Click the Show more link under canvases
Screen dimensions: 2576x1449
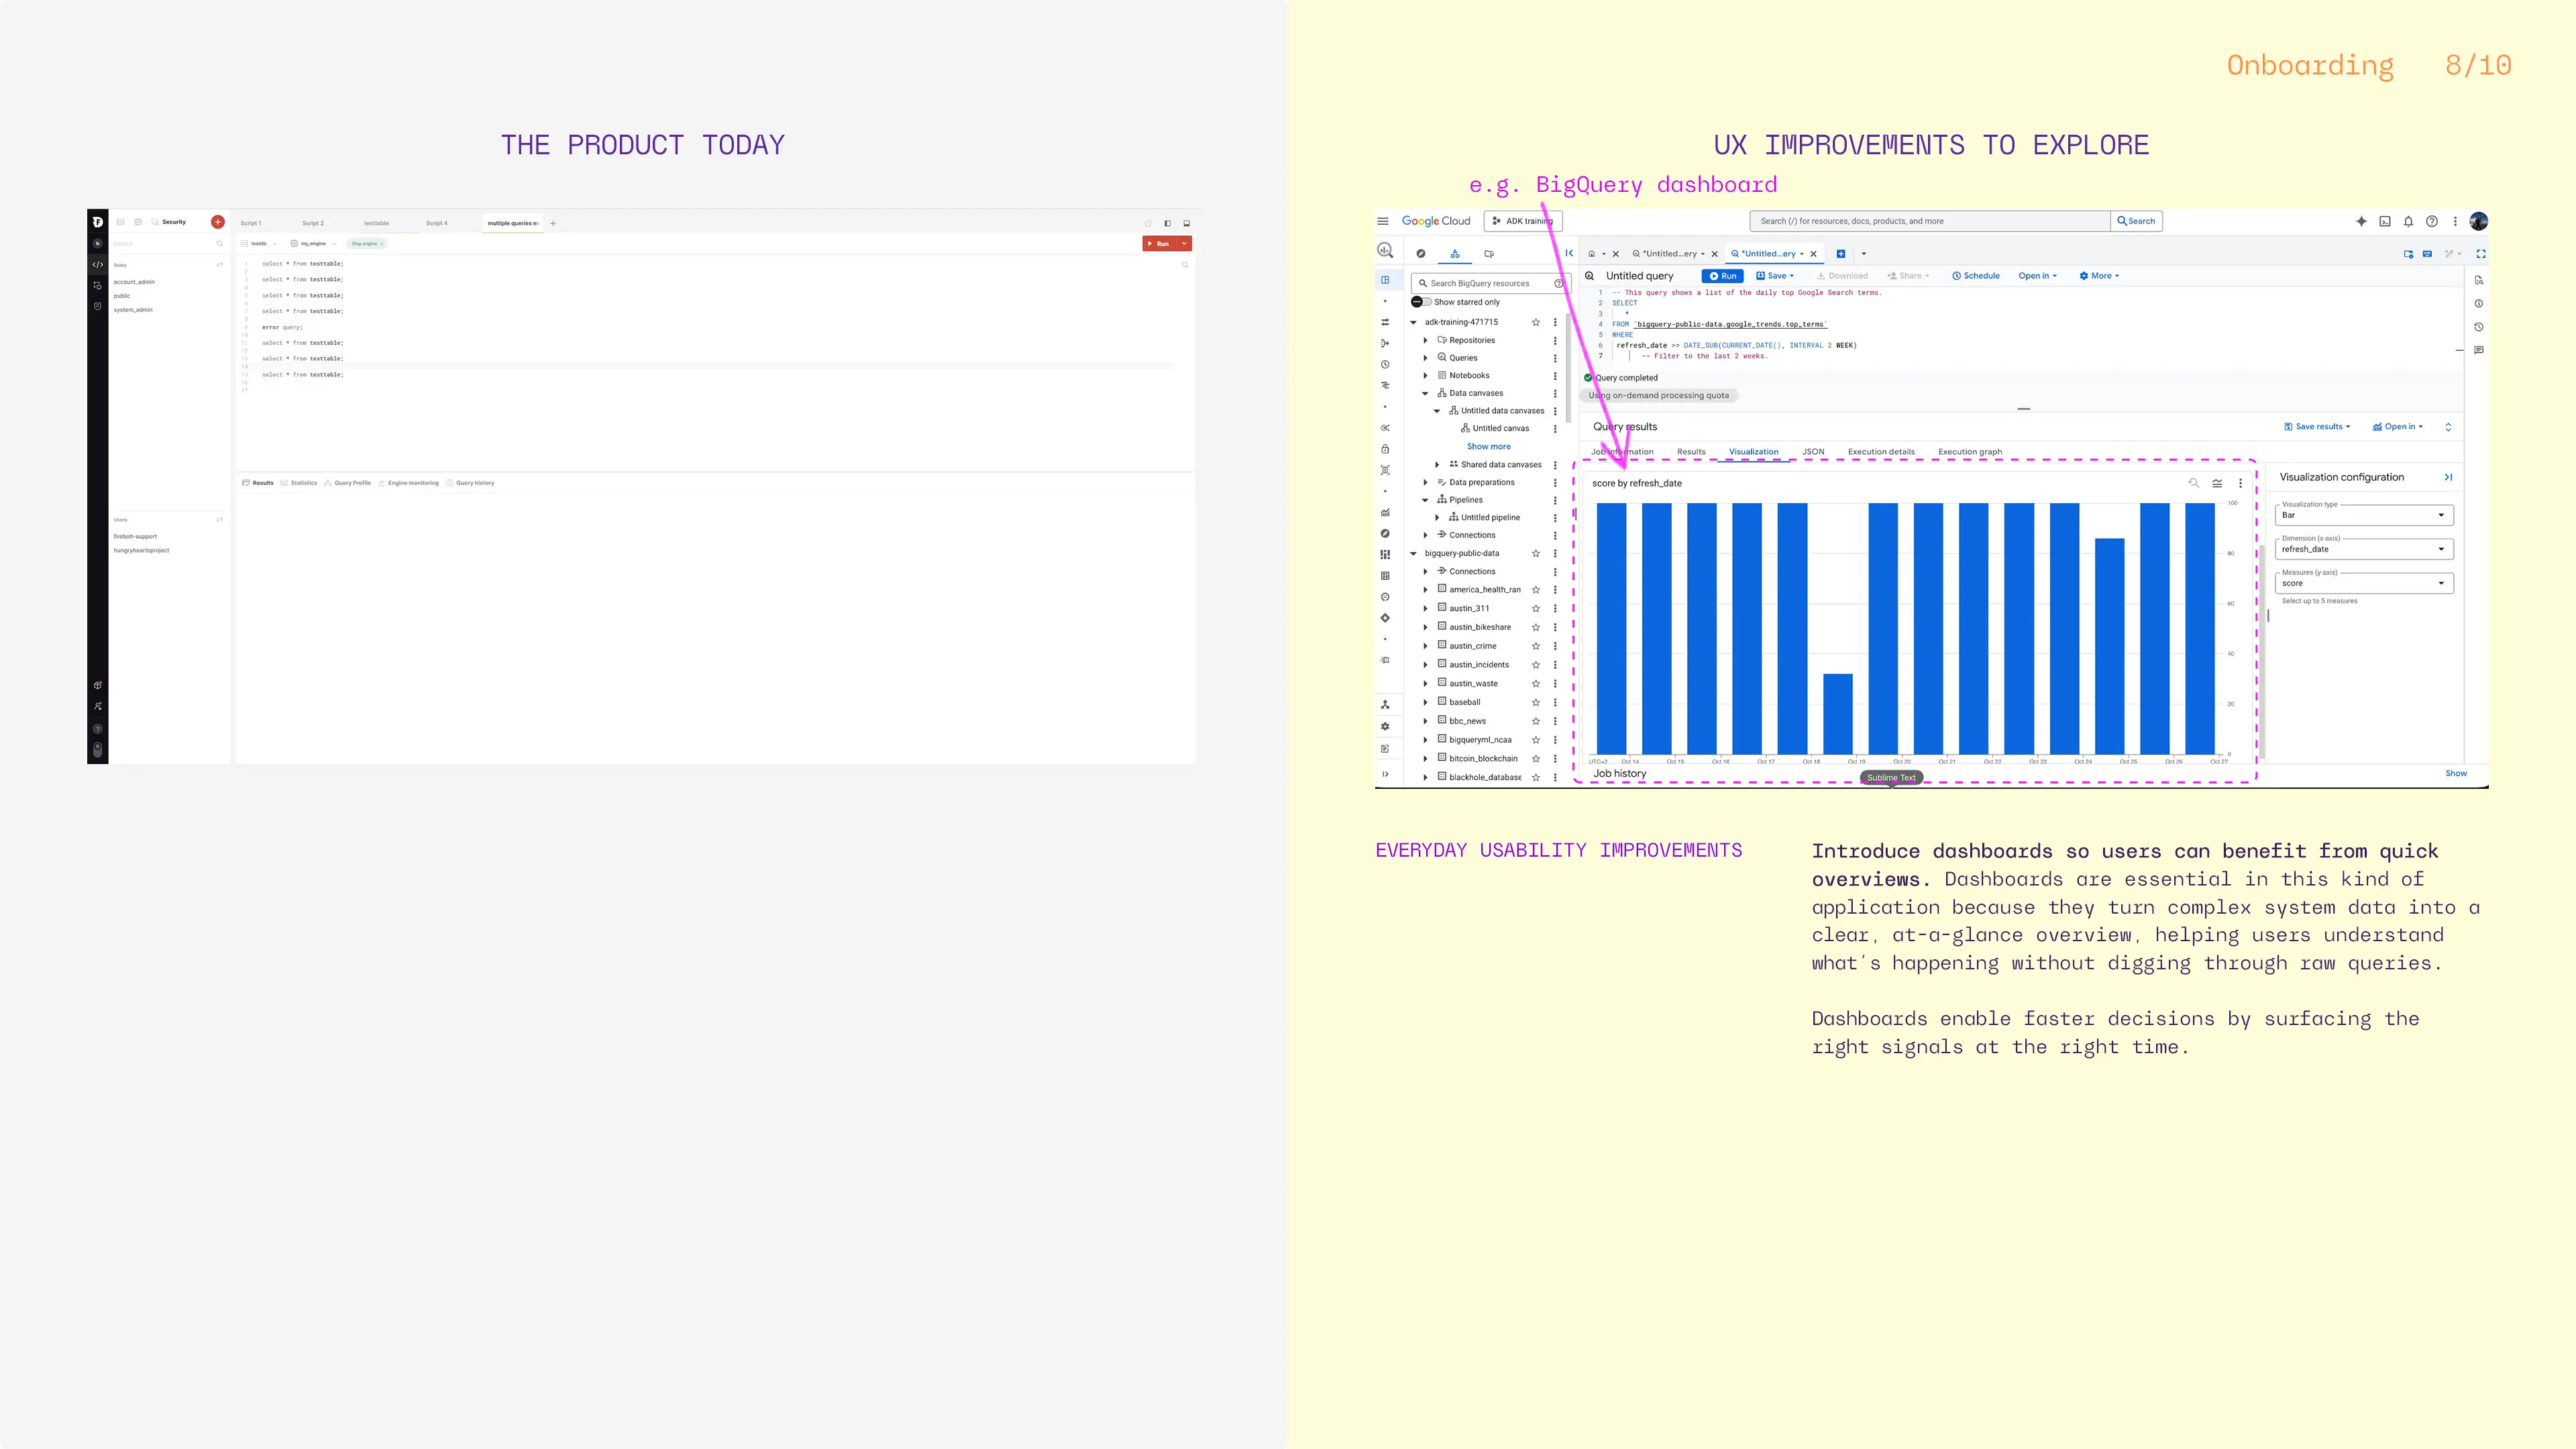[x=1488, y=447]
